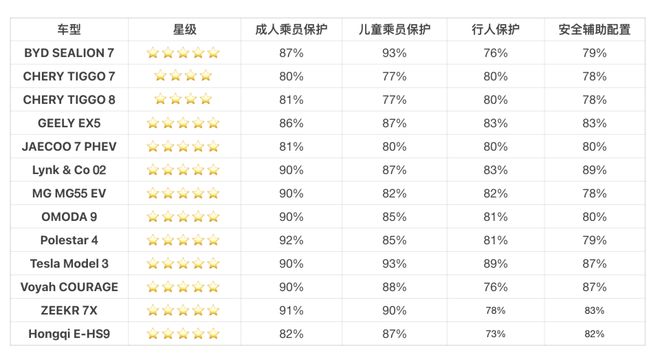Image resolution: width=660 pixels, height=364 pixels.
Task: Select the 成人乘员保护 column header
Action: pos(291,29)
